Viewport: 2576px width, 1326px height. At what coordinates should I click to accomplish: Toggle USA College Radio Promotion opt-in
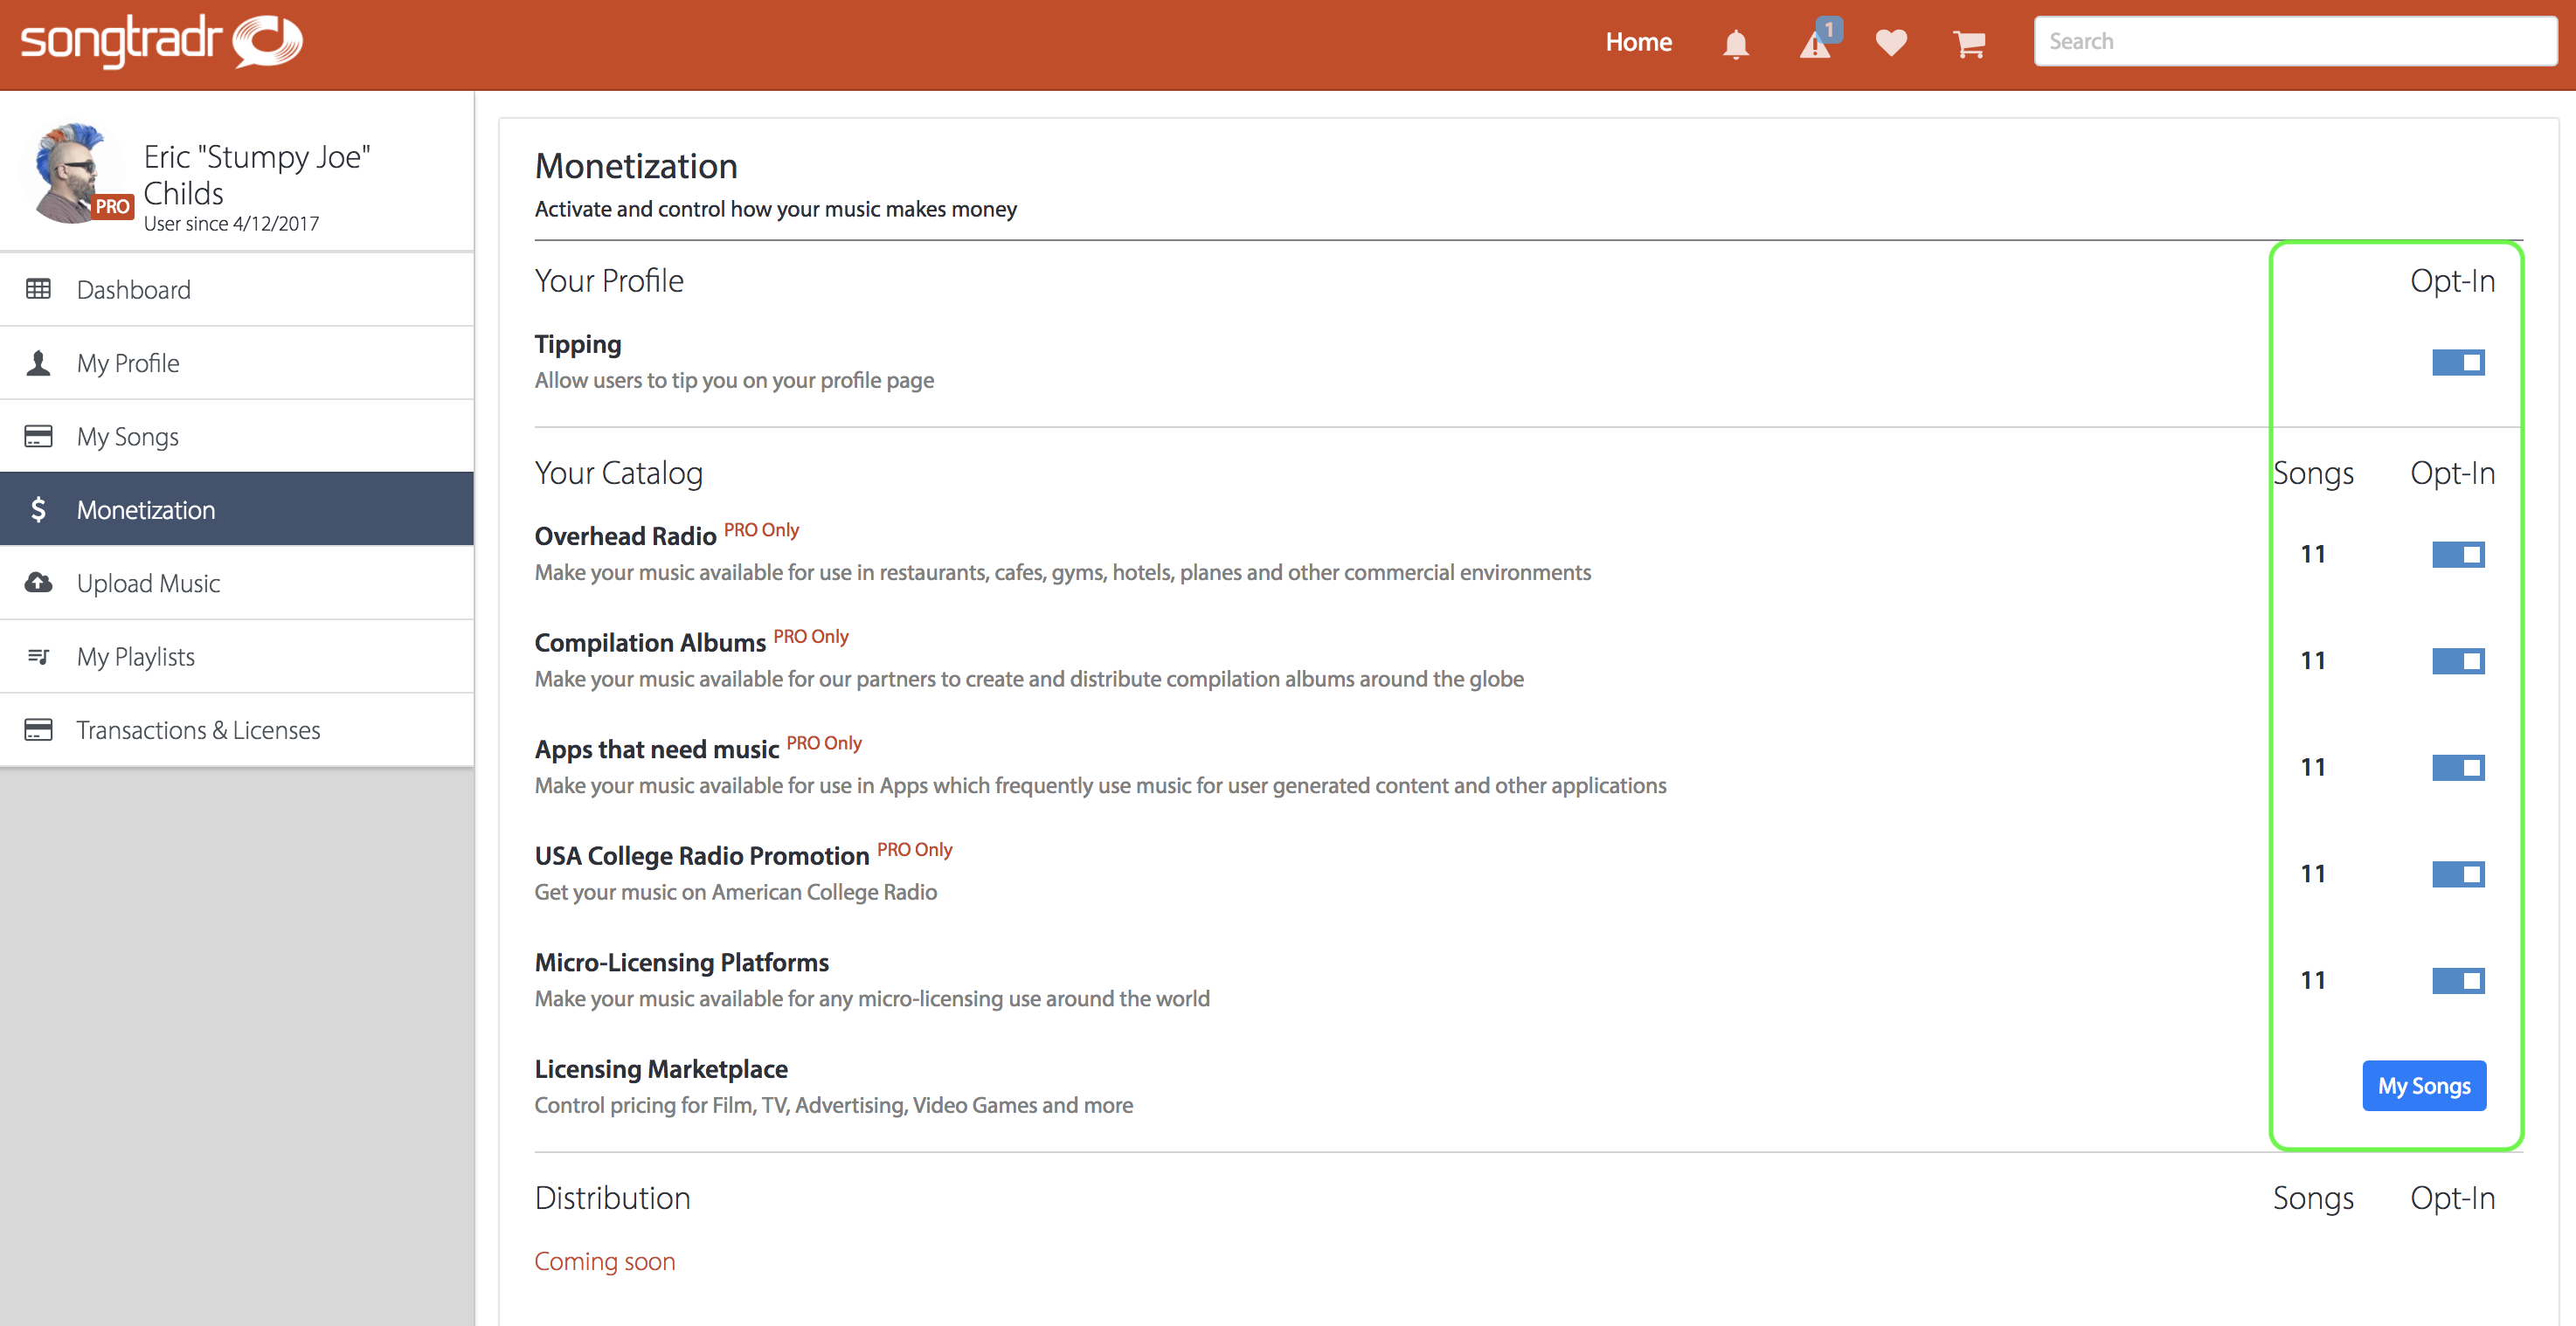click(2458, 874)
